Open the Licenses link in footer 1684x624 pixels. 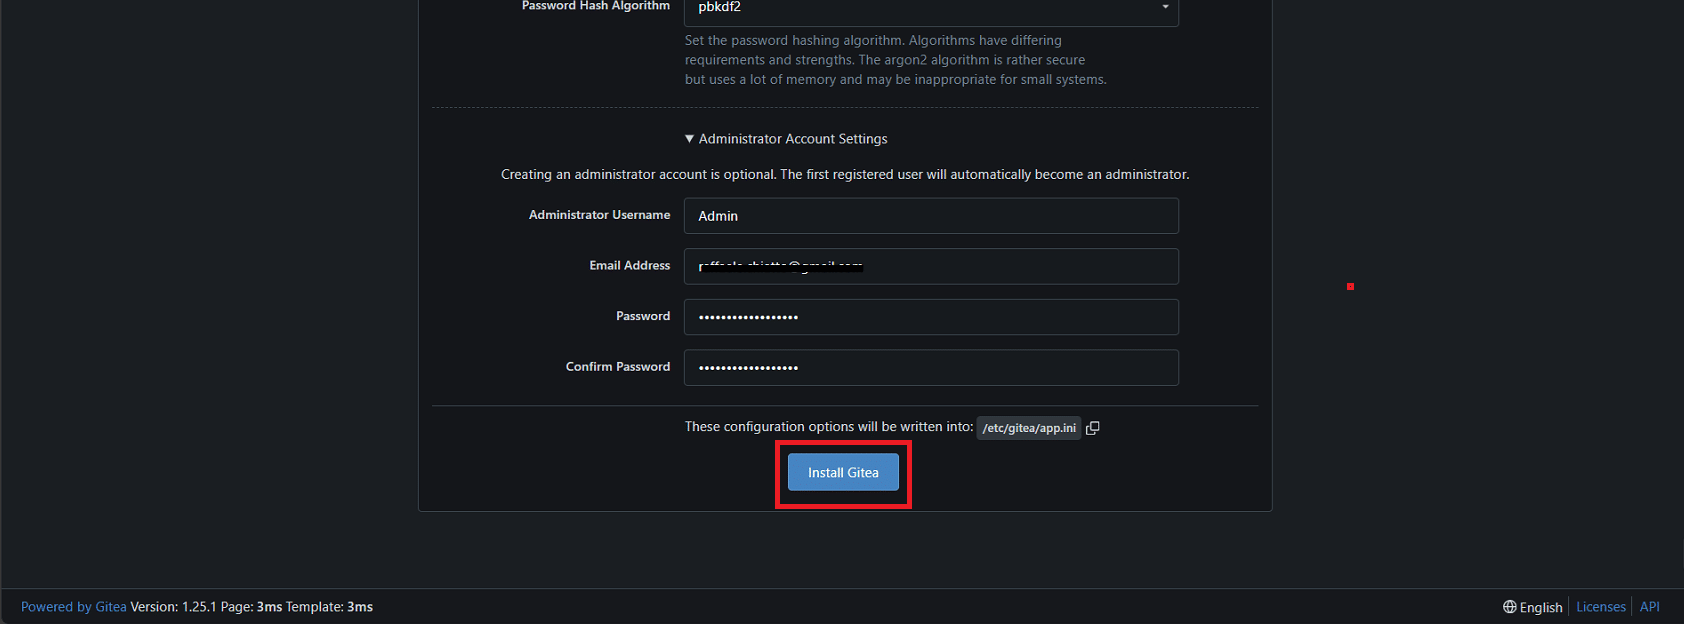click(1600, 607)
